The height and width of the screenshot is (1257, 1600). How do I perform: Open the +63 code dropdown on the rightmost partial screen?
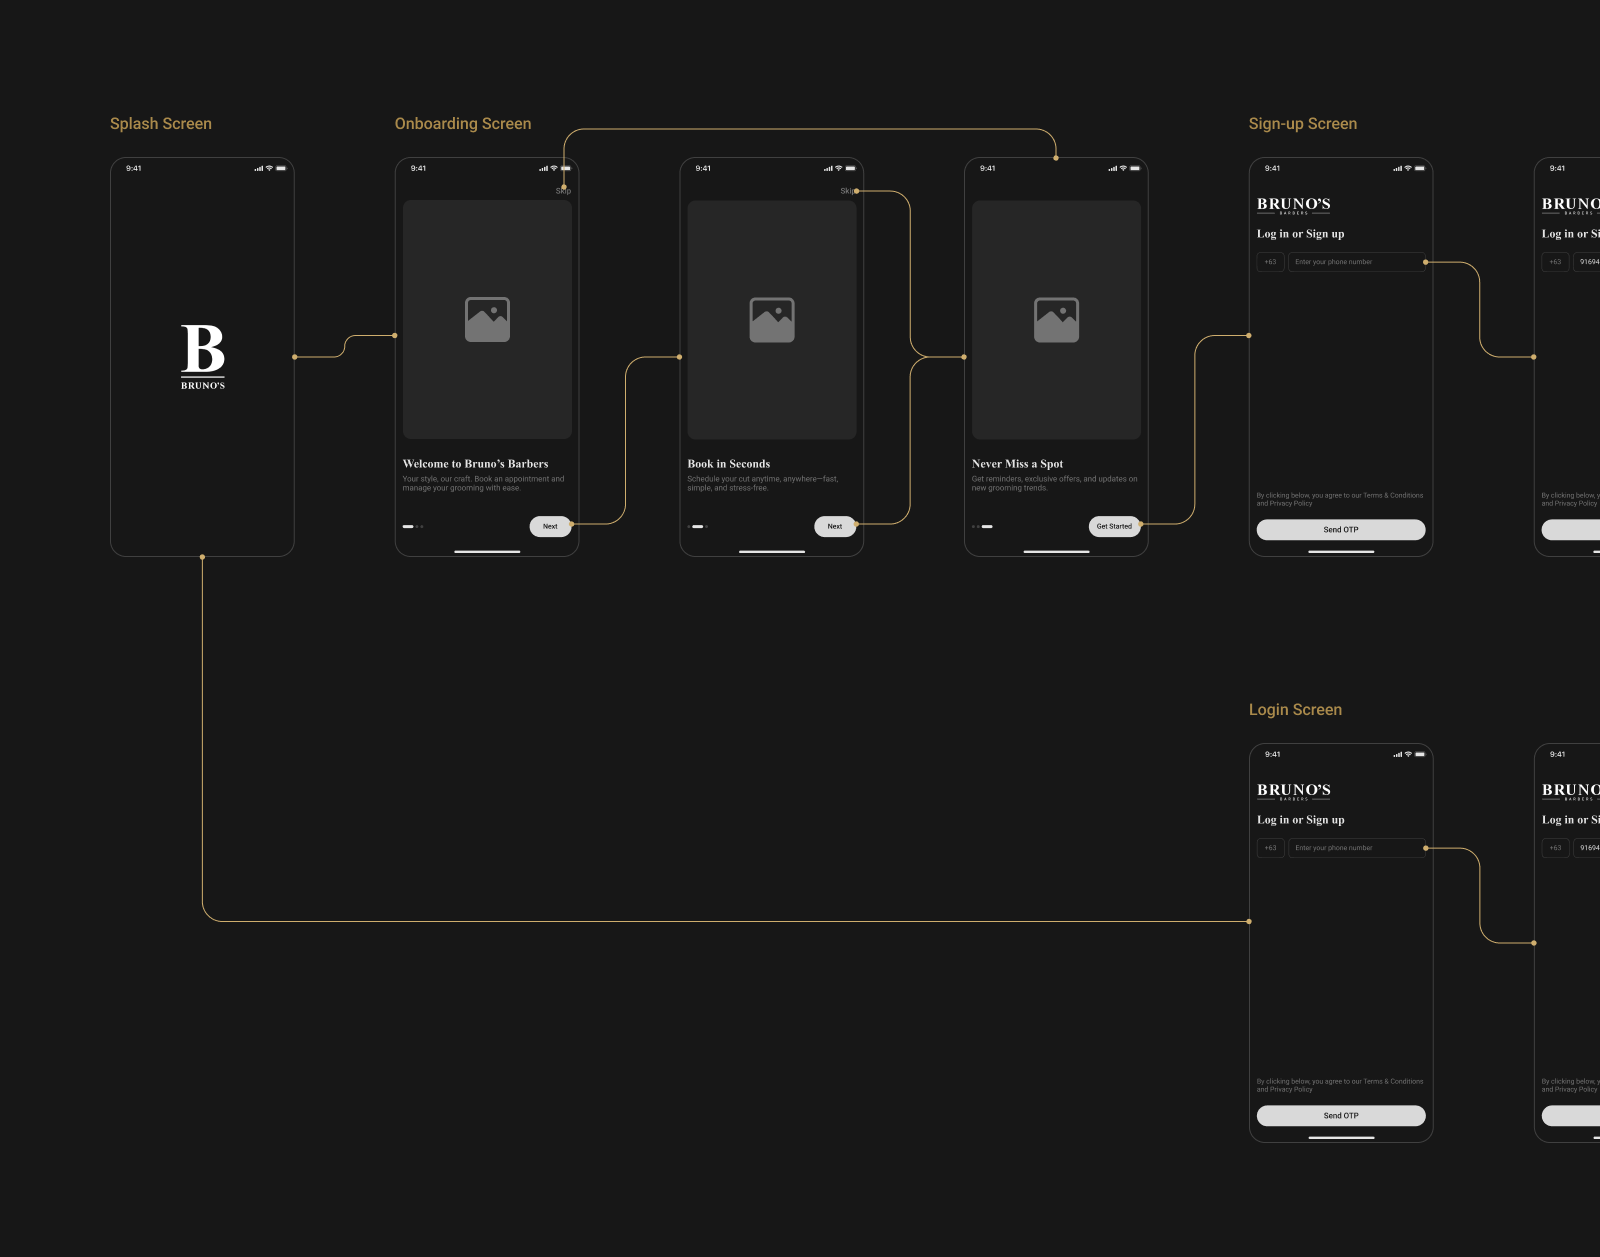pos(1555,262)
